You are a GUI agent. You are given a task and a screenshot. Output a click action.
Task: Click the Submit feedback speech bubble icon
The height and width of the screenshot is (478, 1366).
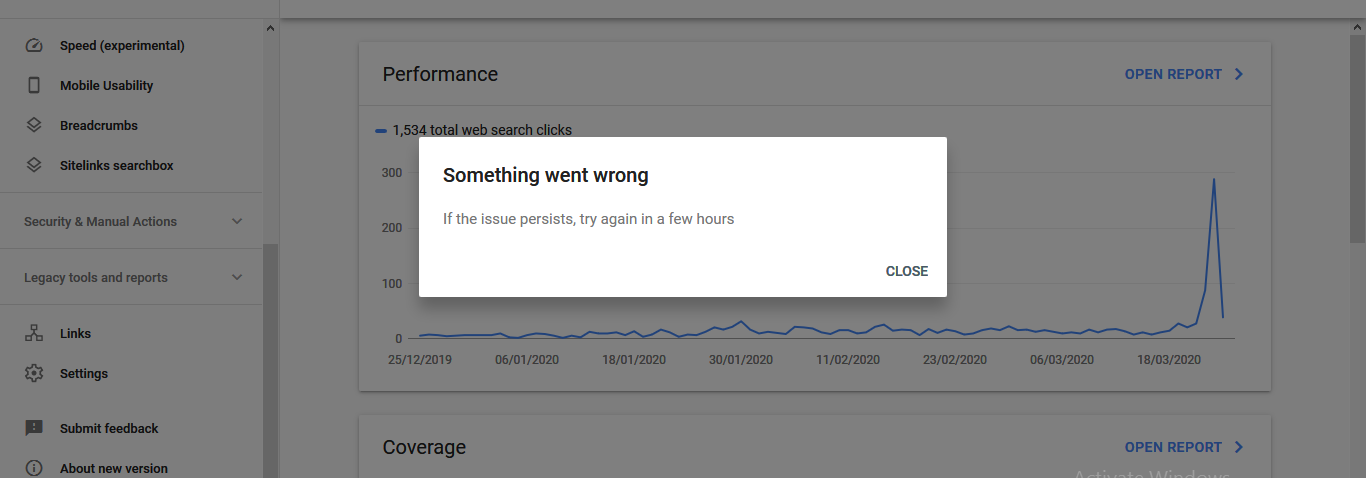34,428
